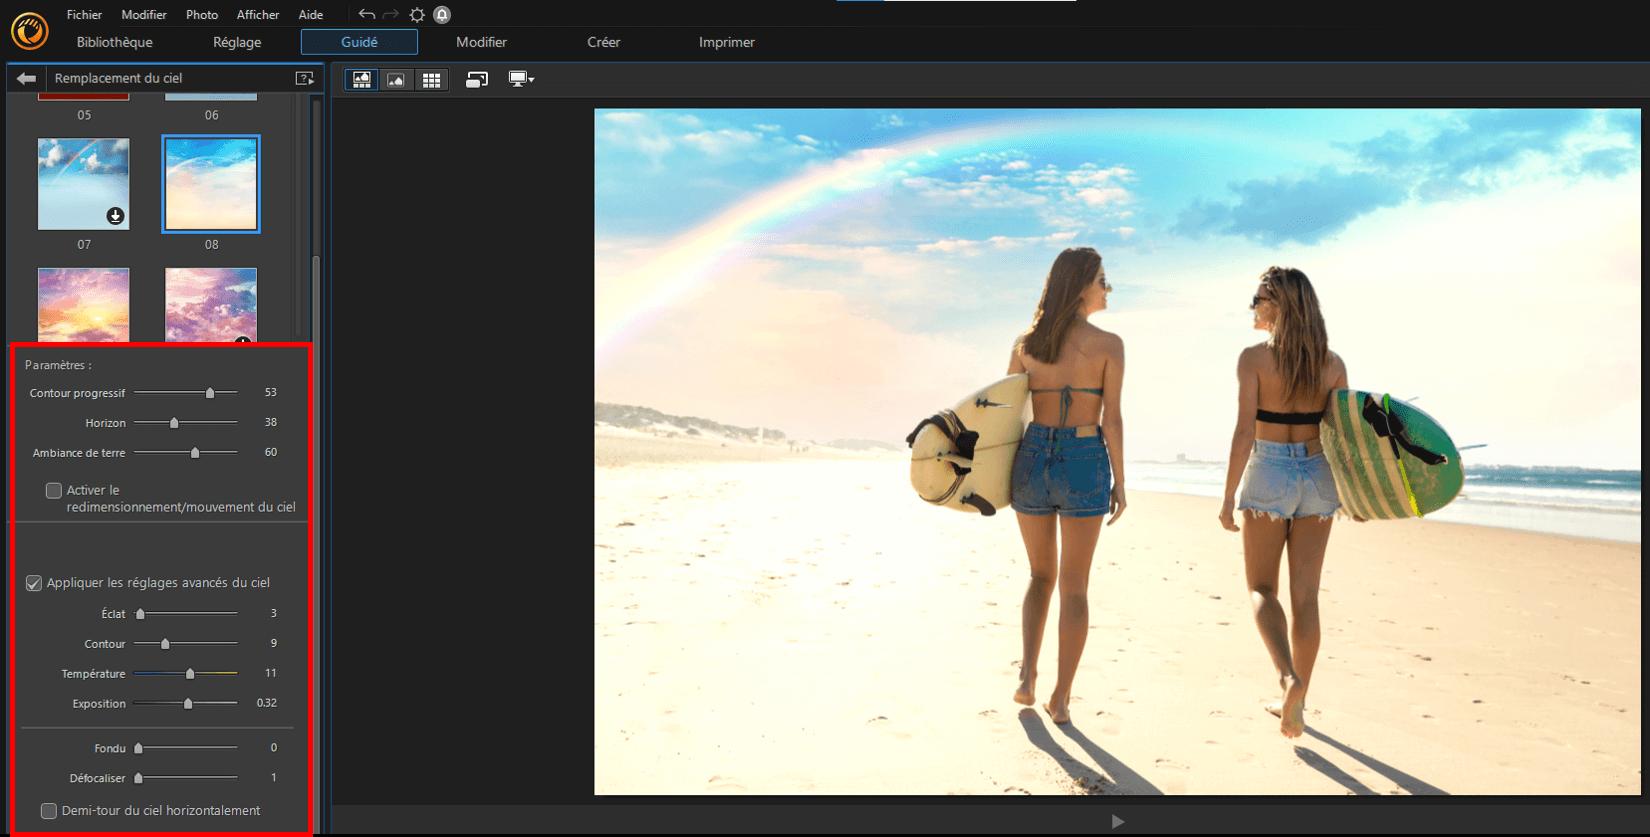Image resolution: width=1650 pixels, height=837 pixels.
Task: Click the undo arrow icon
Action: pyautogui.click(x=366, y=15)
